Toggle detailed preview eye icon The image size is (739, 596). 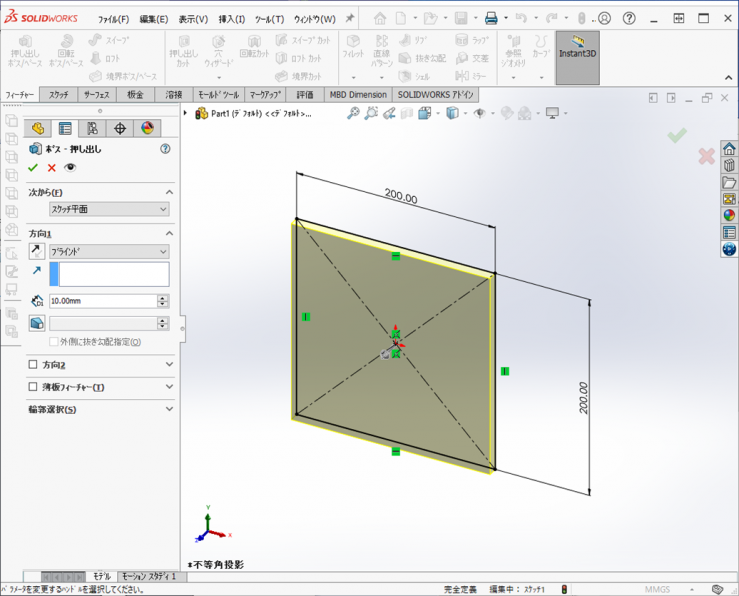(70, 167)
